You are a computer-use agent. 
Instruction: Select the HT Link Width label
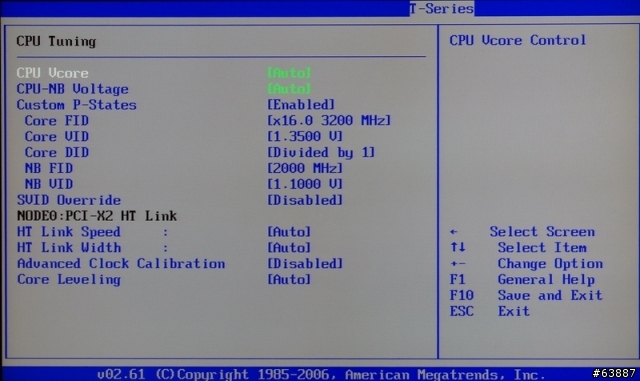pyautogui.click(x=69, y=248)
